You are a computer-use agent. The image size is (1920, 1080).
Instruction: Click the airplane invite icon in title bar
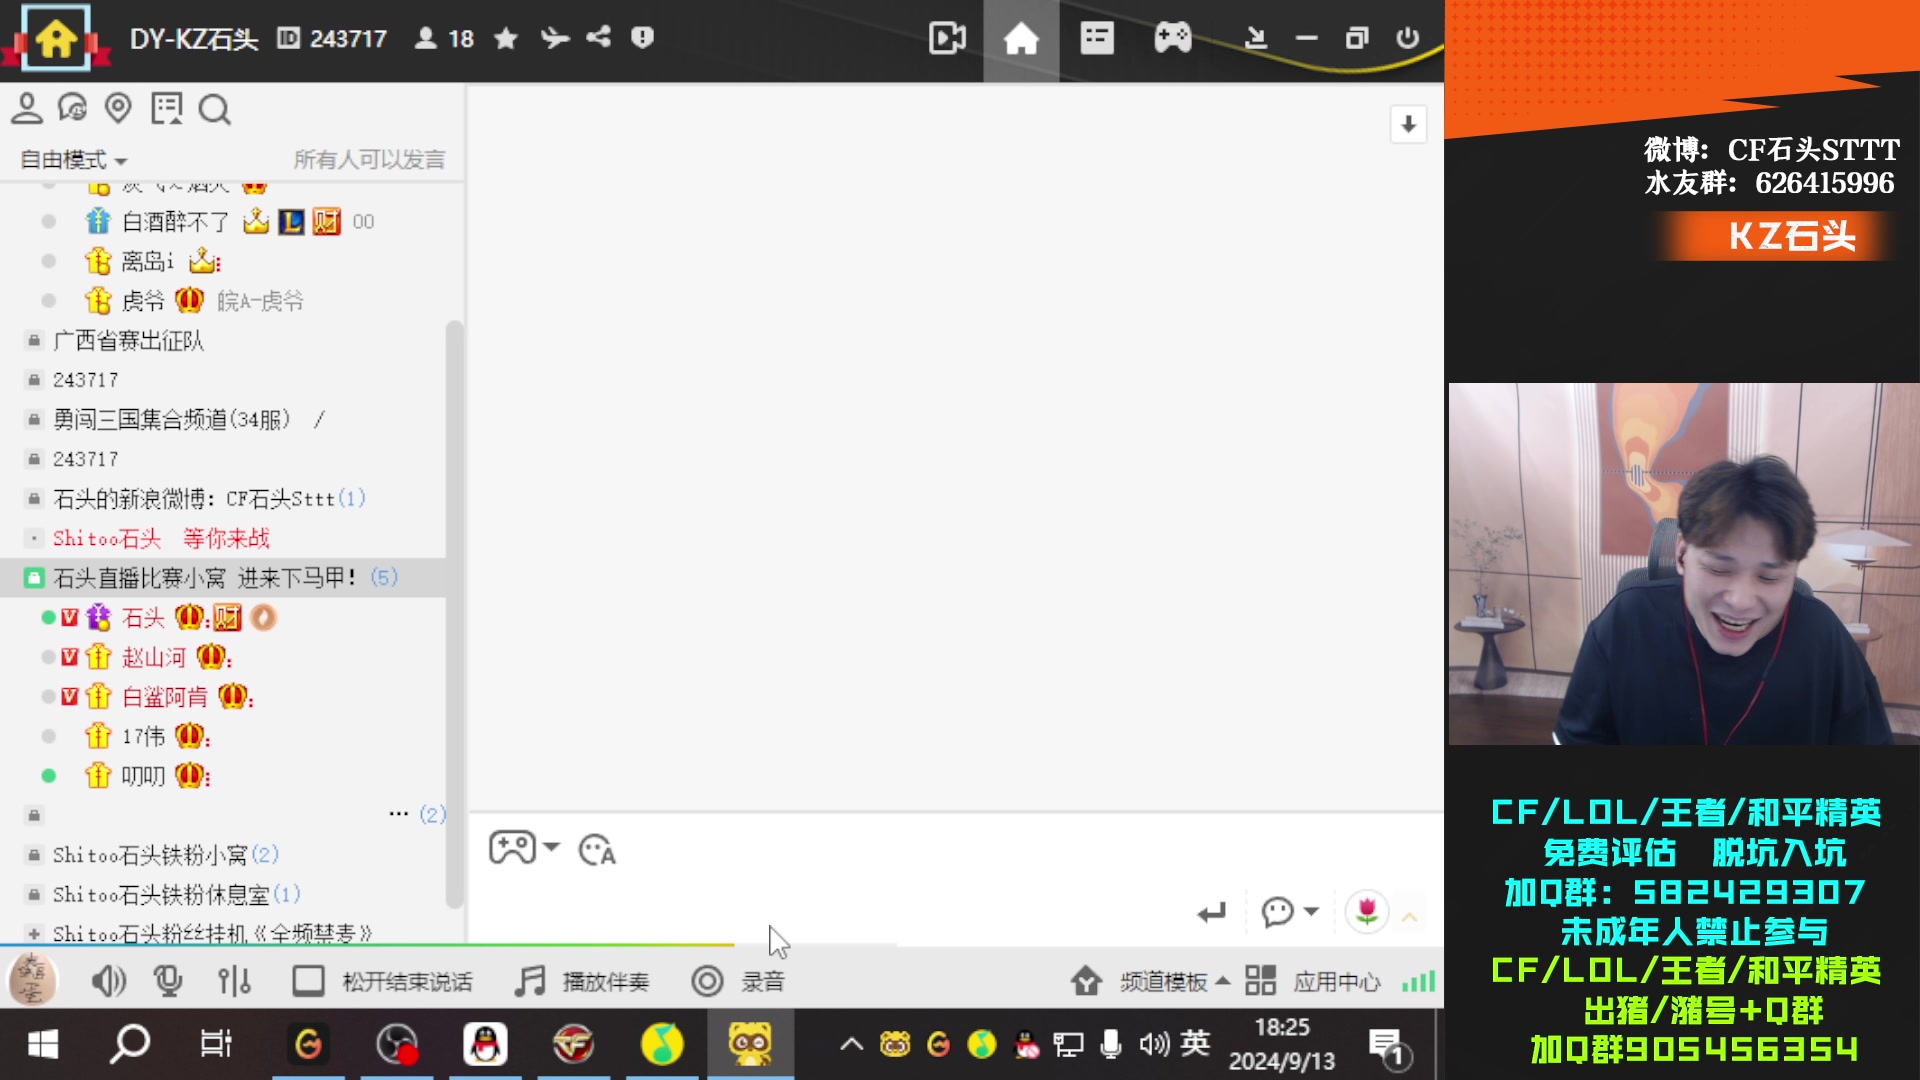pos(555,38)
